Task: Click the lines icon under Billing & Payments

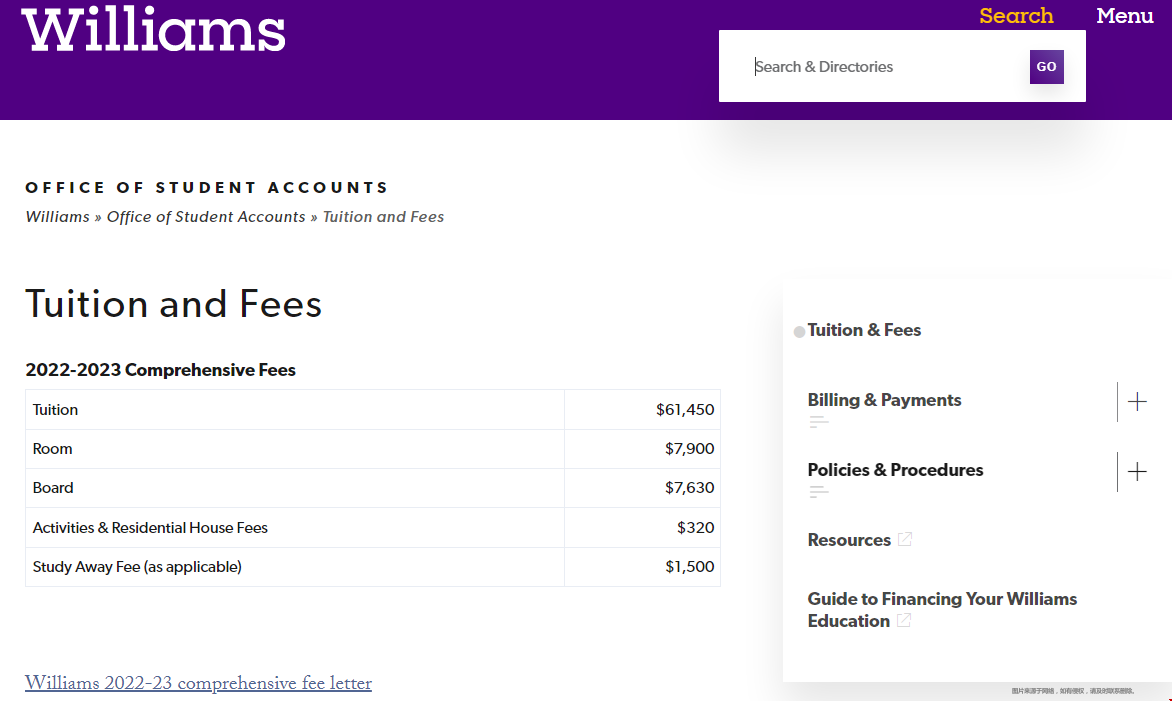Action: coord(819,421)
